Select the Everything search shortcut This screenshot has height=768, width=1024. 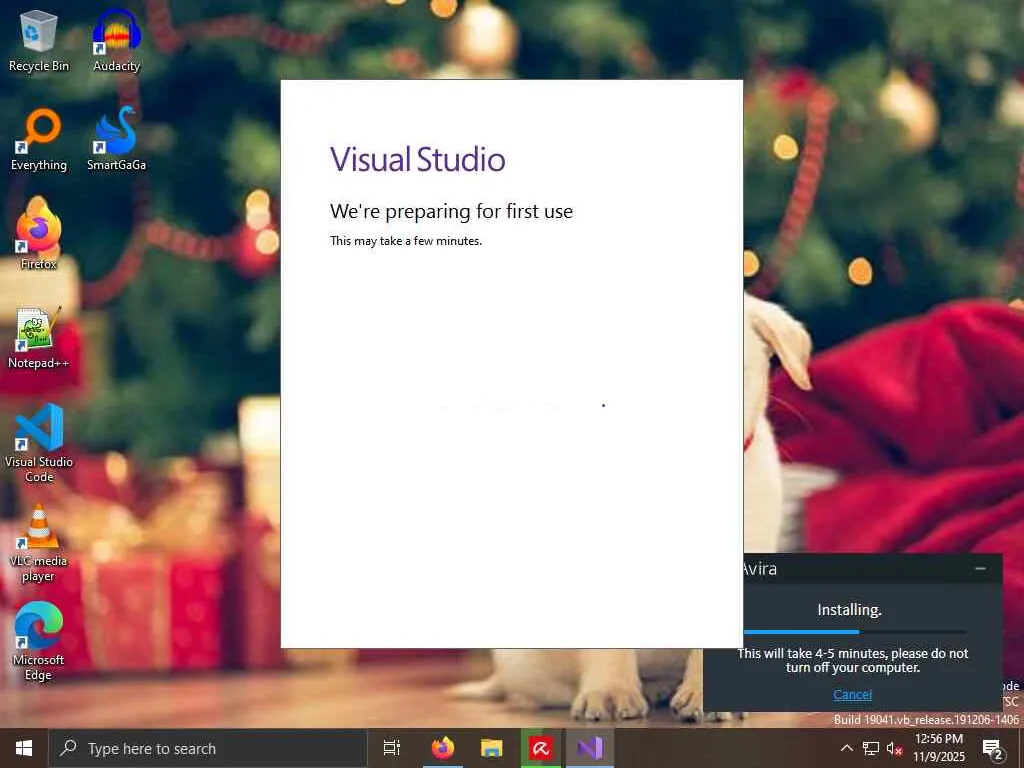39,140
